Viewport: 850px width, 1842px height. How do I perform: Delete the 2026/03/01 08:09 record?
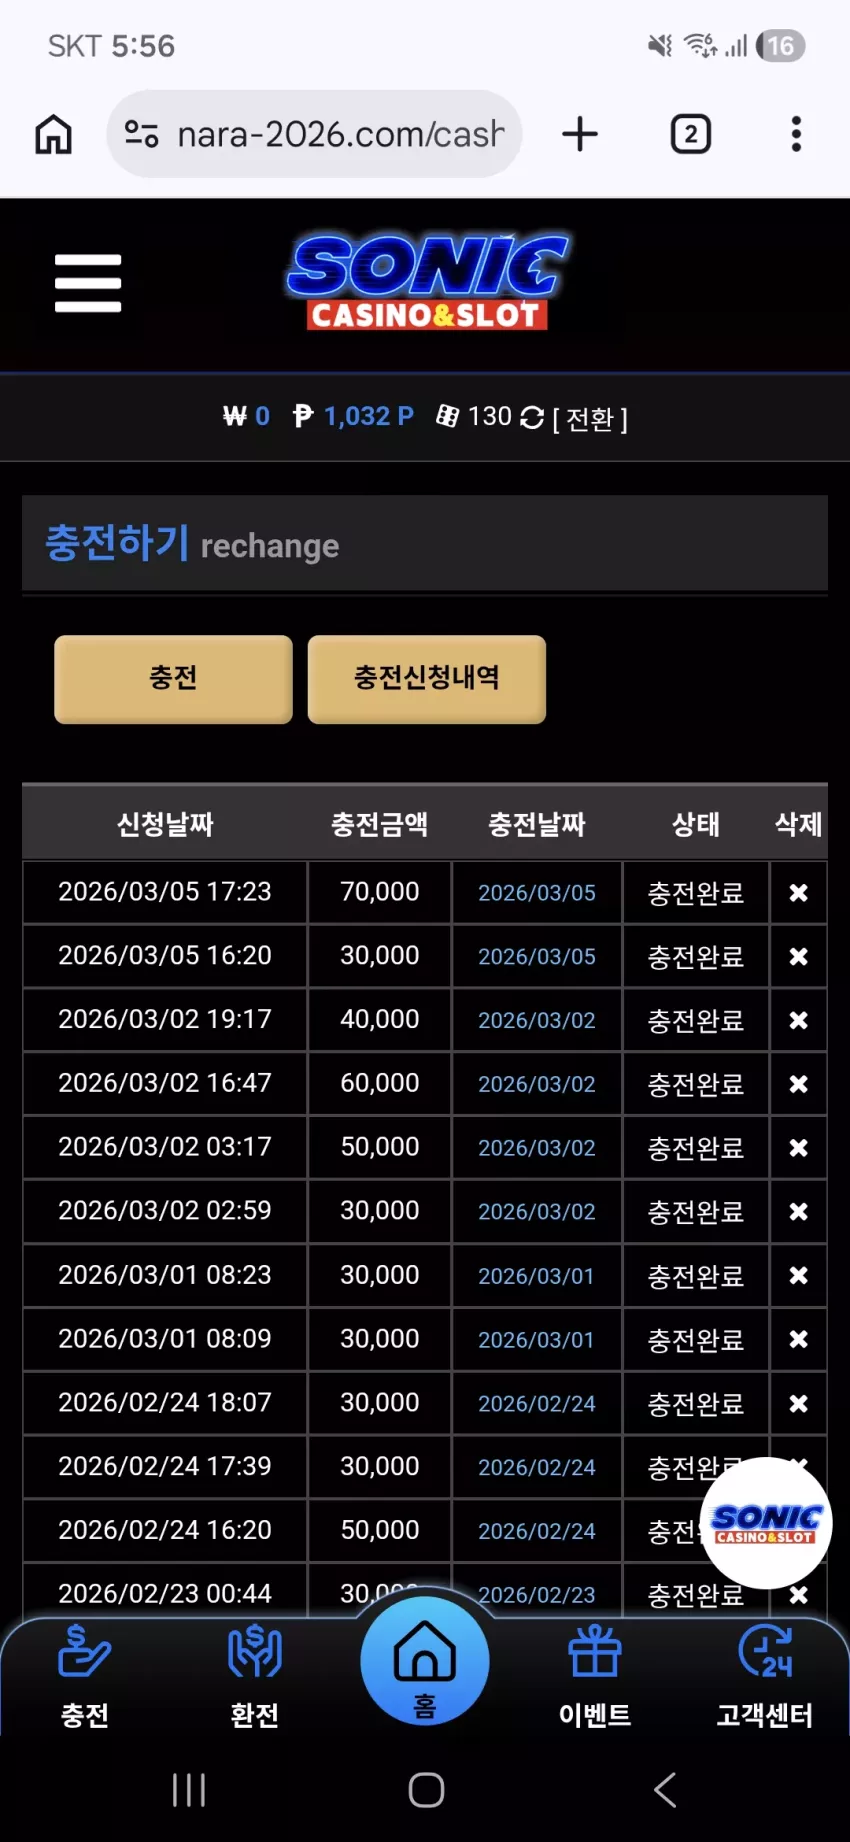click(798, 1339)
